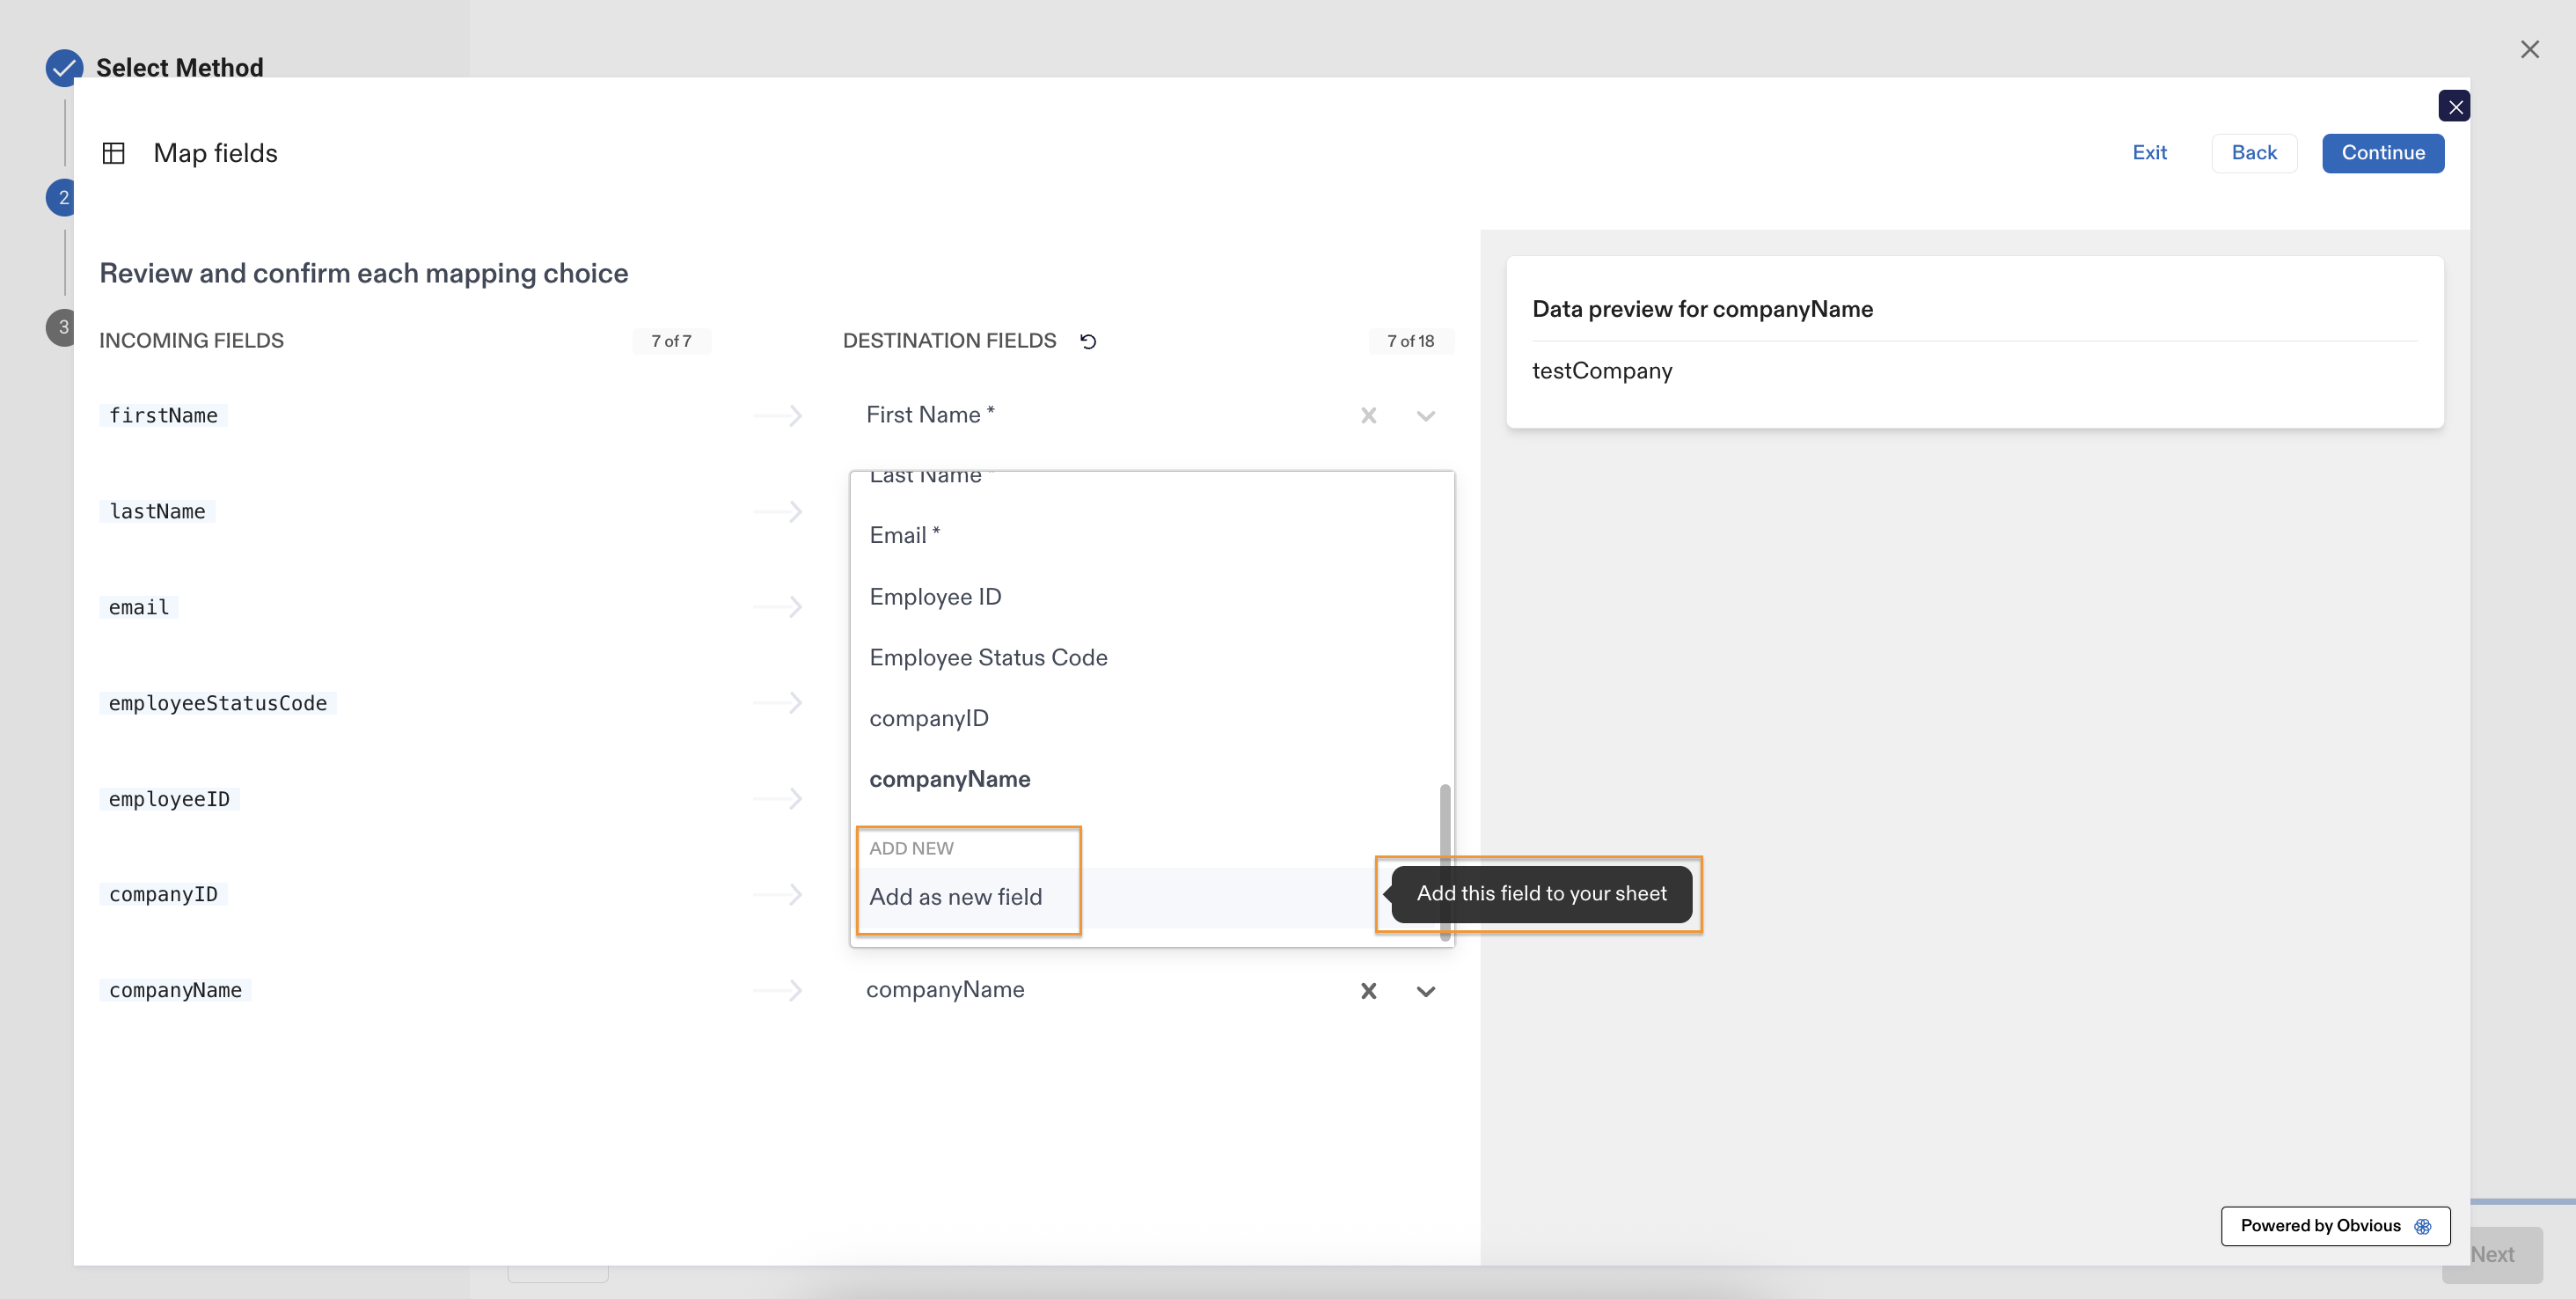The image size is (2576, 1299).
Task: Select Employee ID from the list
Action: pyautogui.click(x=935, y=596)
